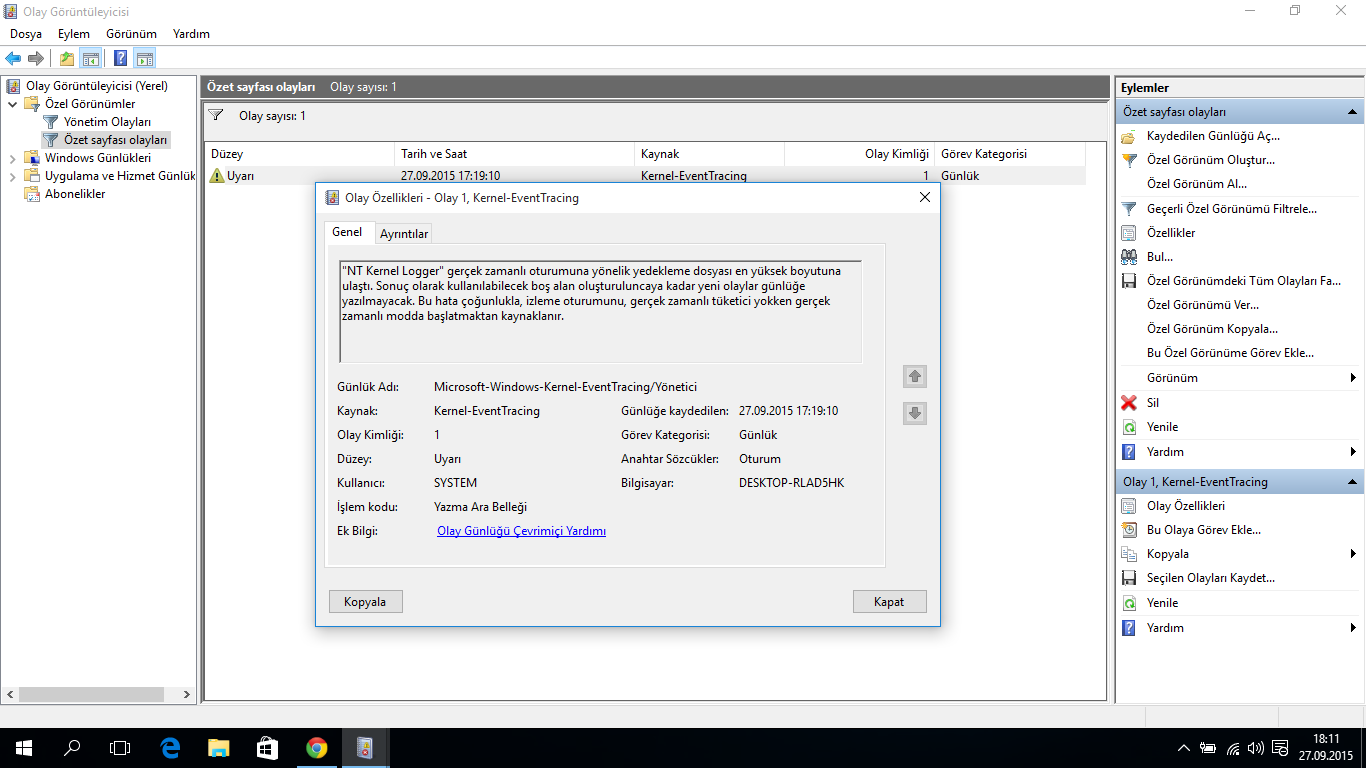The image size is (1366, 768).
Task: Open Olay Günlüğü Çevrimiçi Yardımı link
Action: (x=521, y=531)
